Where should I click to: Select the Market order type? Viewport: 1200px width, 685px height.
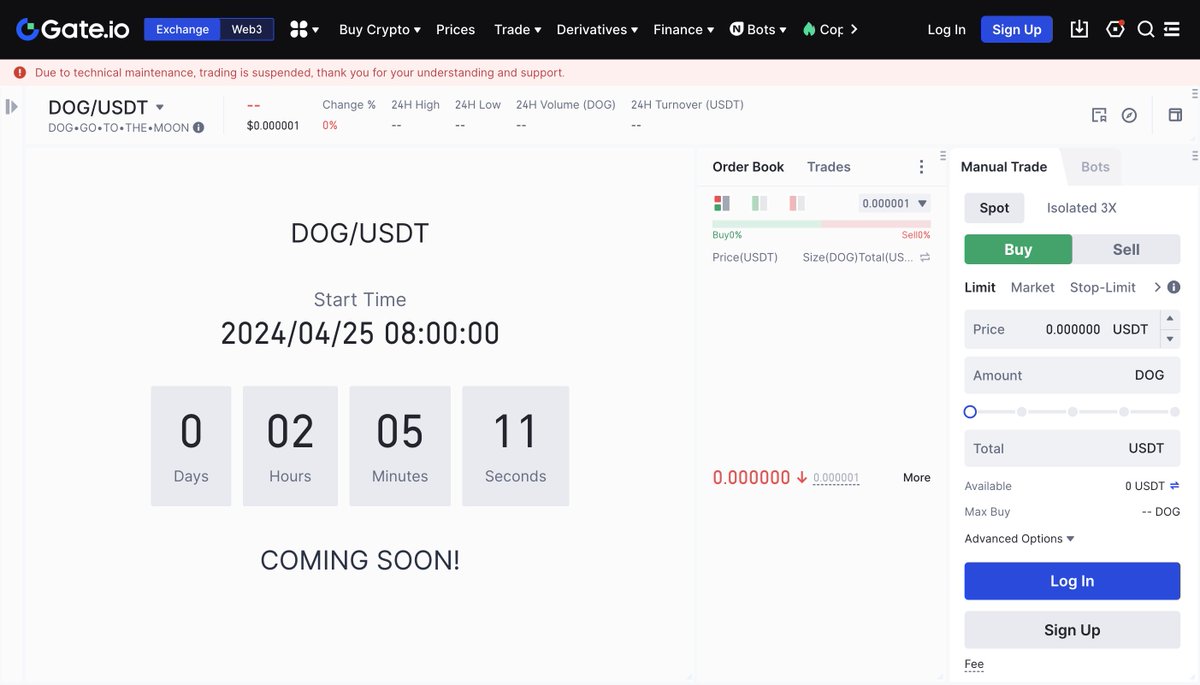click(1032, 287)
